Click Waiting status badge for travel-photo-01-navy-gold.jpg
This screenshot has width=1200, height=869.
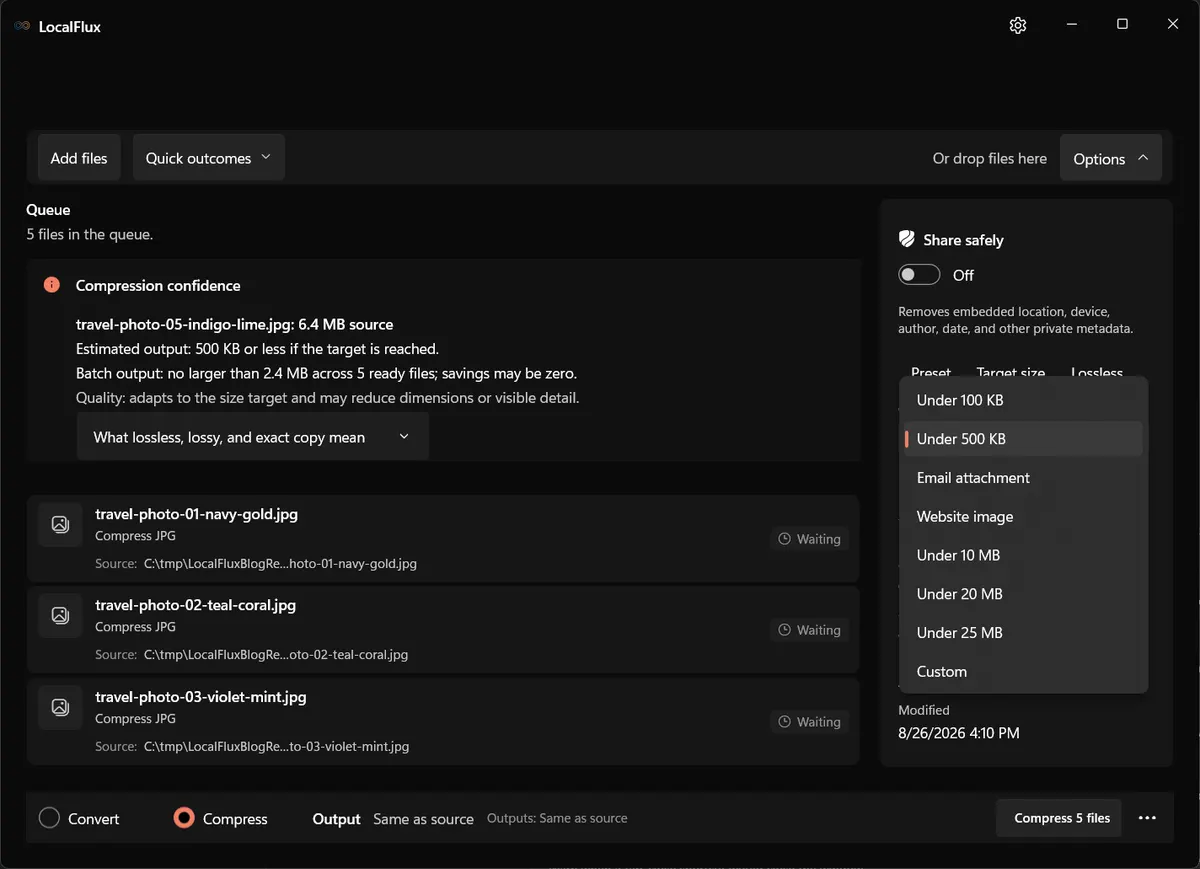[810, 539]
